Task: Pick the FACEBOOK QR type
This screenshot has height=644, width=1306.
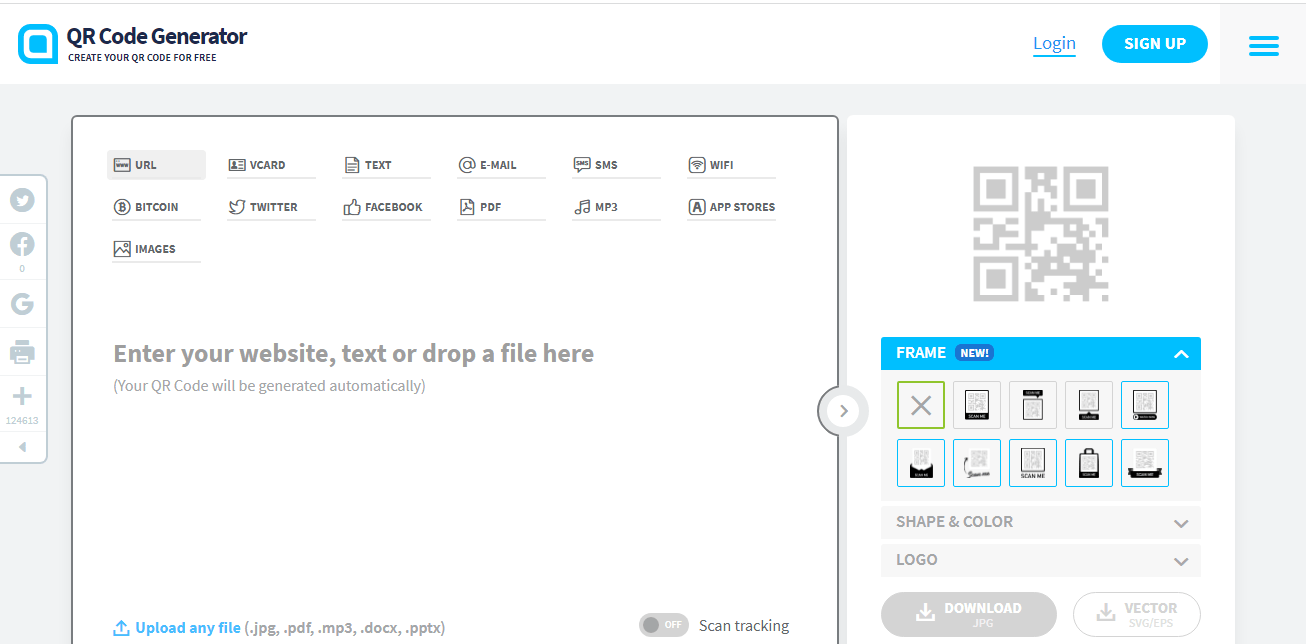Action: pyautogui.click(x=386, y=207)
